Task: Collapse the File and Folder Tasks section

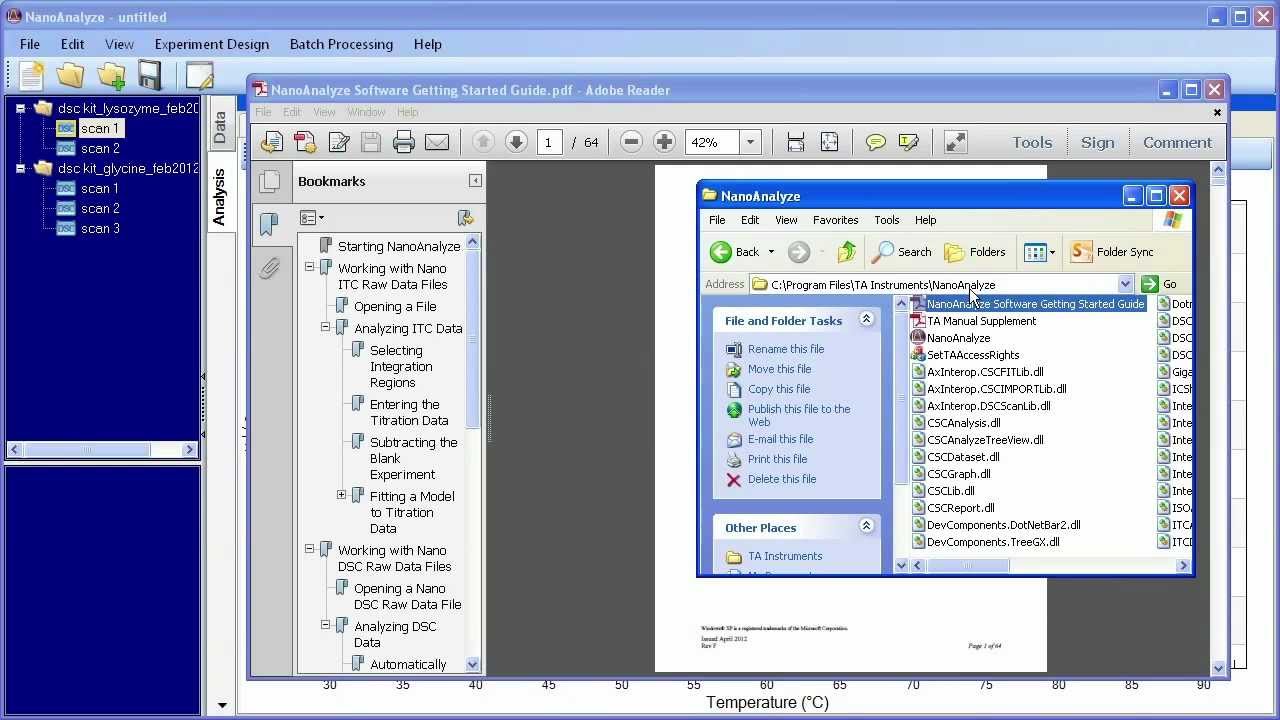Action: point(866,319)
